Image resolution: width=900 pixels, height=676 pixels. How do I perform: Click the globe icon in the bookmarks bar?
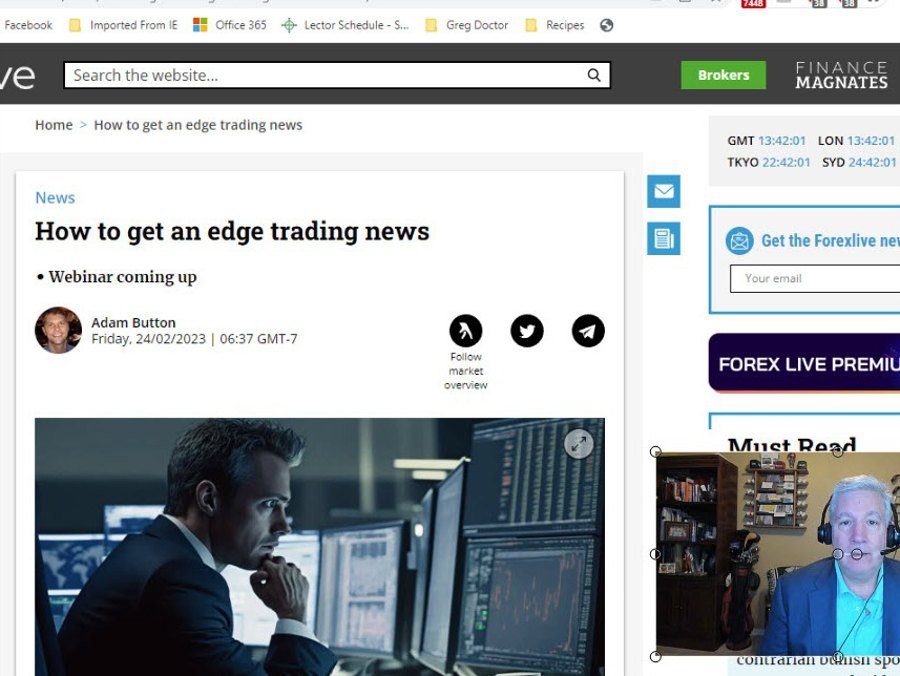click(x=606, y=25)
